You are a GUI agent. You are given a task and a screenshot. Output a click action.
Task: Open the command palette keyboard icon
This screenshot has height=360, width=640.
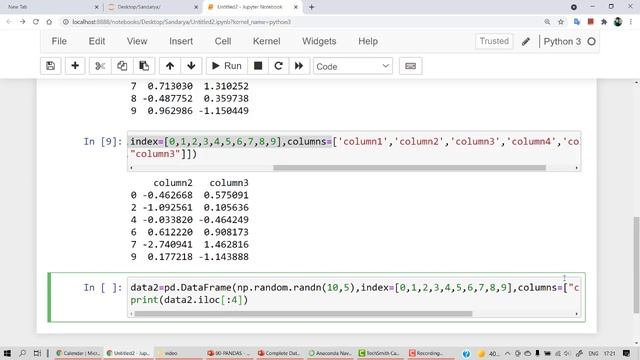(410, 66)
